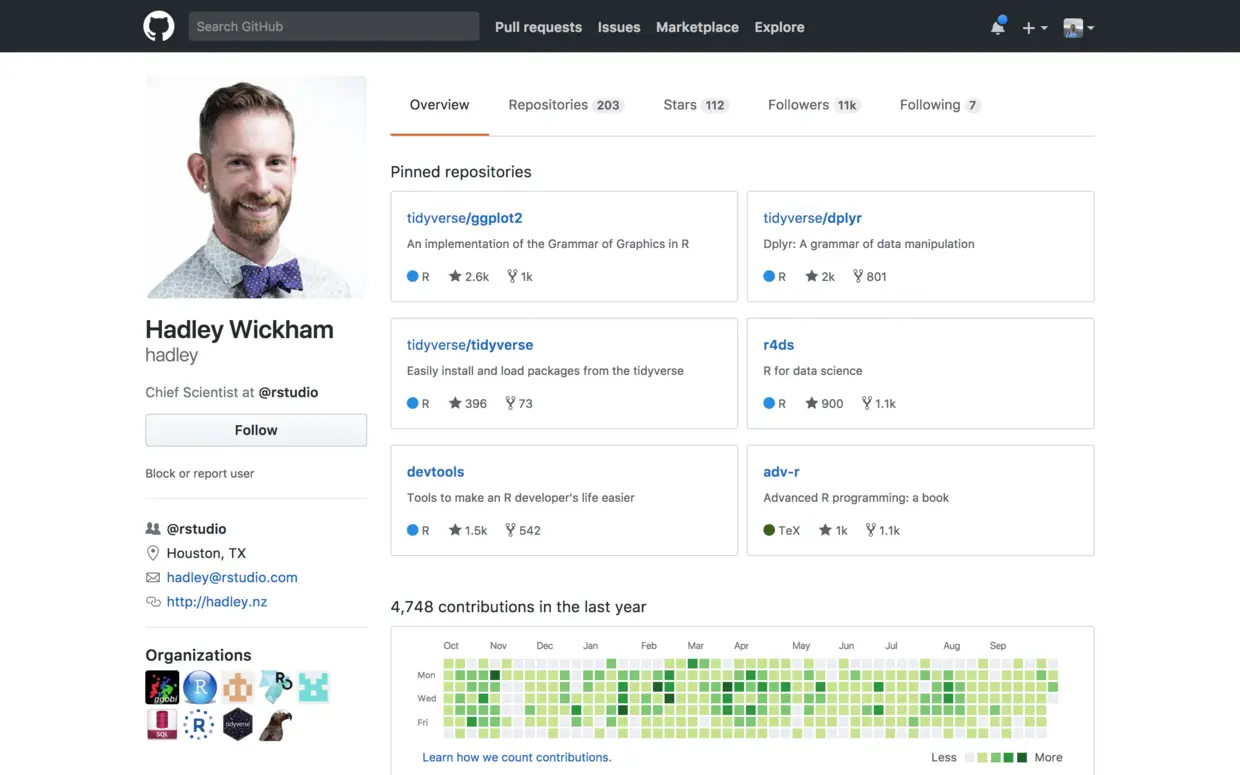Open the tidyverse/dplyr repository link

click(812, 218)
